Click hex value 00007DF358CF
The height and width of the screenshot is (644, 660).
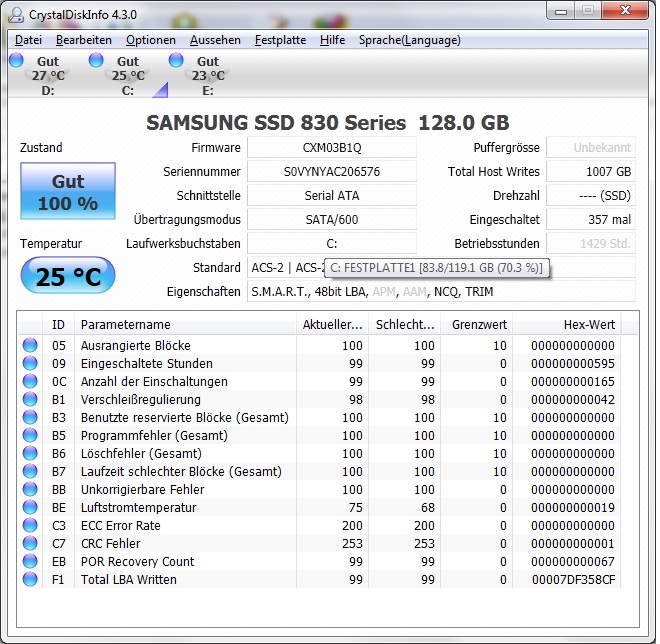pos(573,580)
